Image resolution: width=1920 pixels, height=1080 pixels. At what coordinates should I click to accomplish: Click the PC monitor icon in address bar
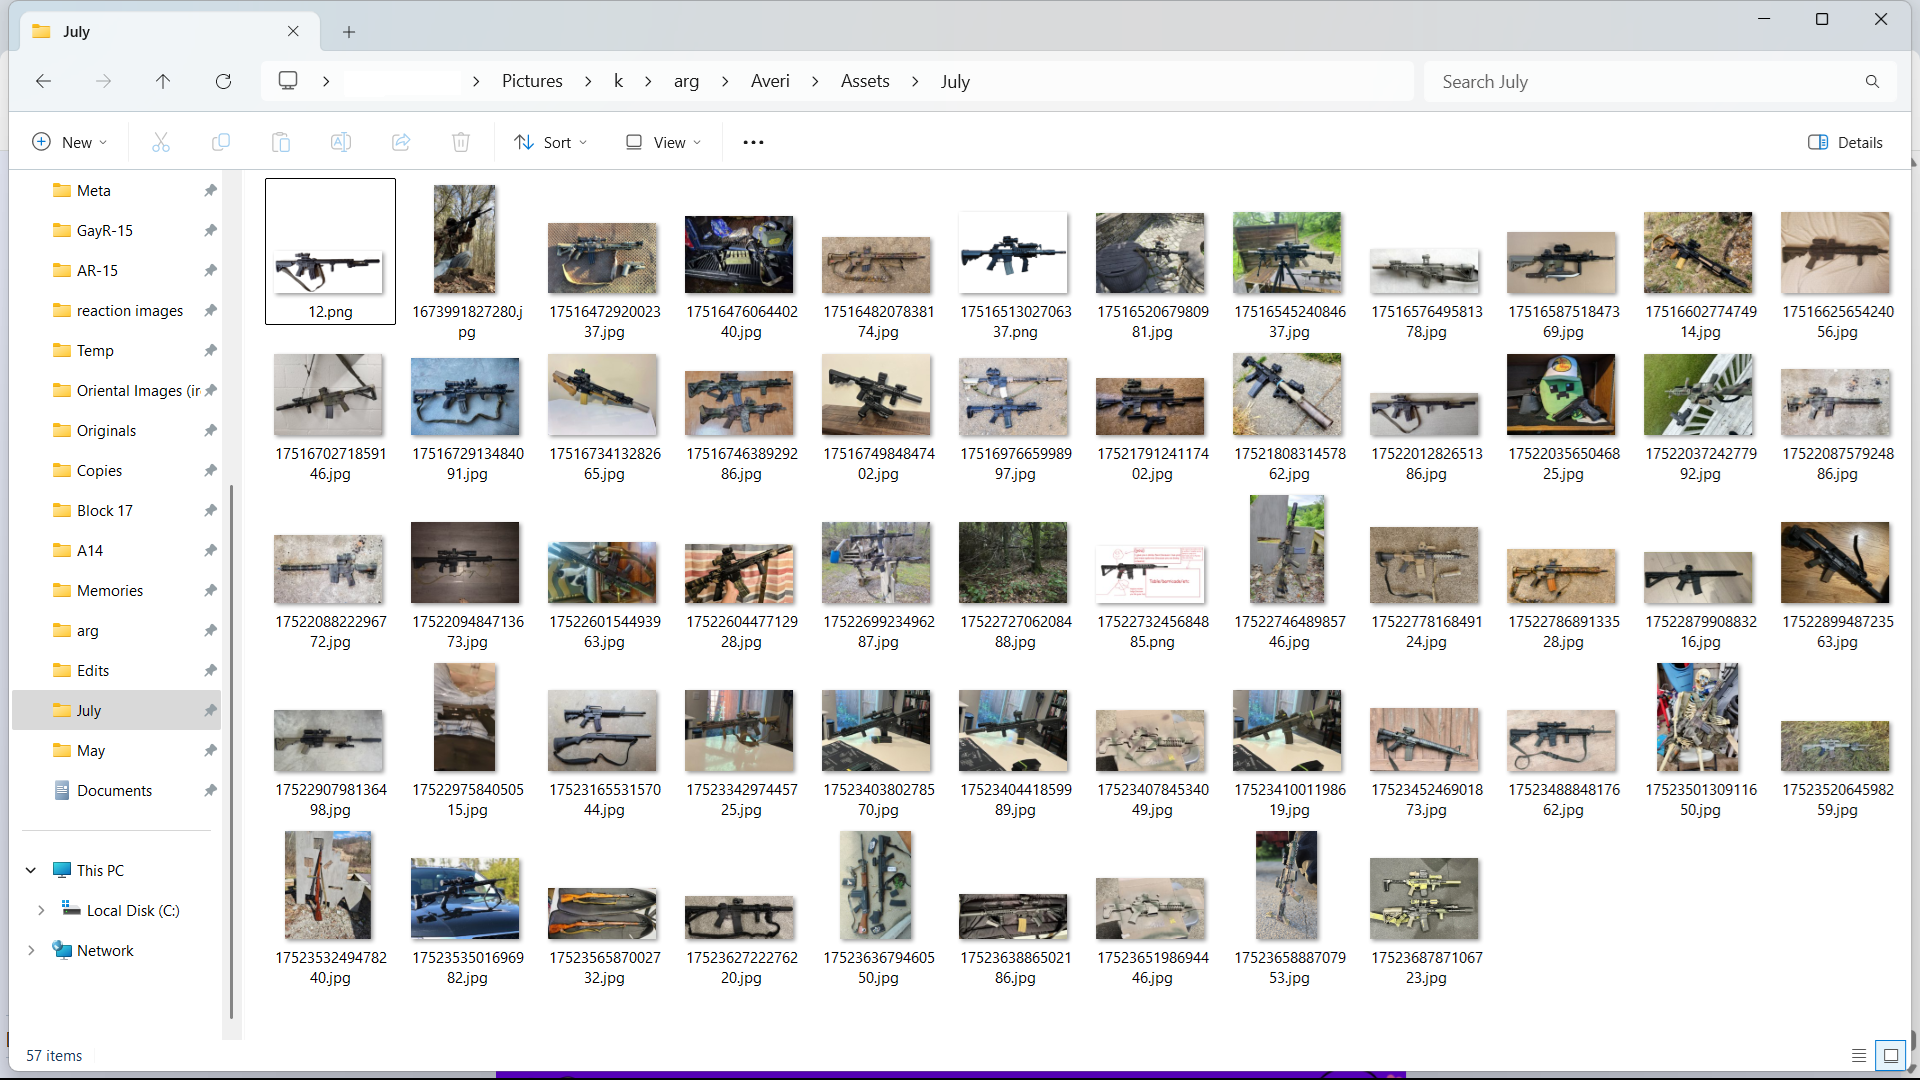coord(288,81)
